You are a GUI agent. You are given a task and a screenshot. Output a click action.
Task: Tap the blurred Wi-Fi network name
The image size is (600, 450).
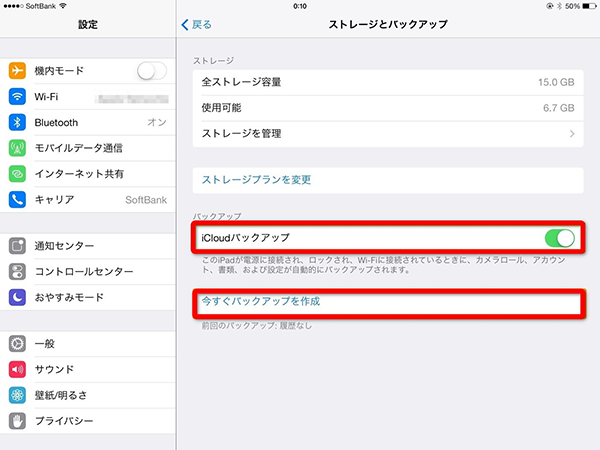(x=132, y=99)
